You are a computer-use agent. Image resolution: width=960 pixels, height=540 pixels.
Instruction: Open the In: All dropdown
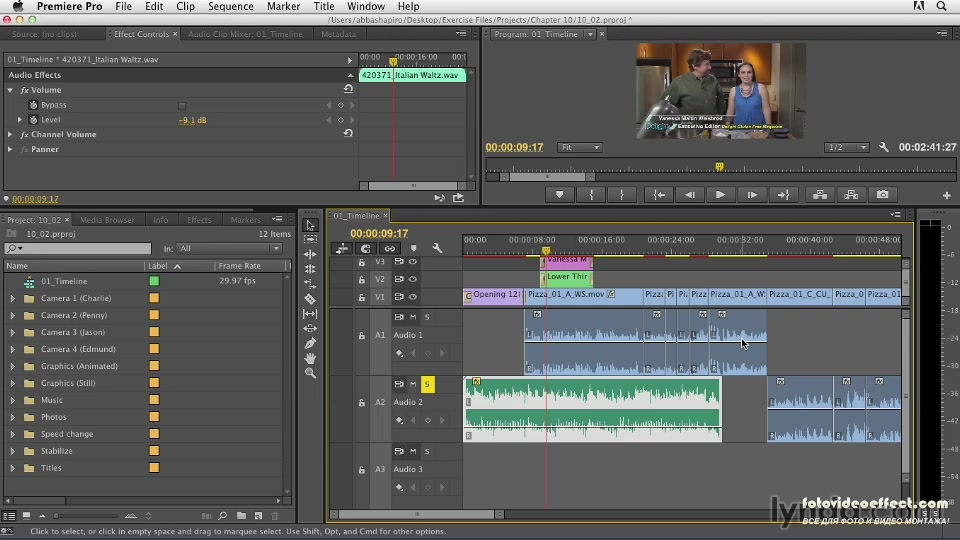228,248
